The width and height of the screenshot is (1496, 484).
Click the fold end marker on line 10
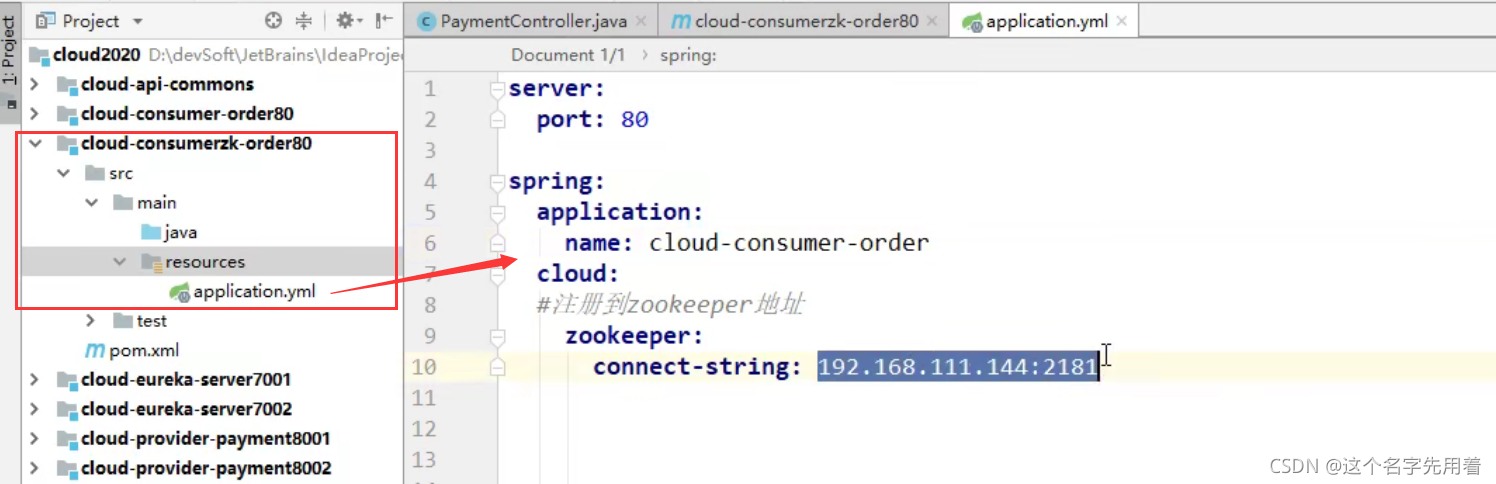[497, 367]
